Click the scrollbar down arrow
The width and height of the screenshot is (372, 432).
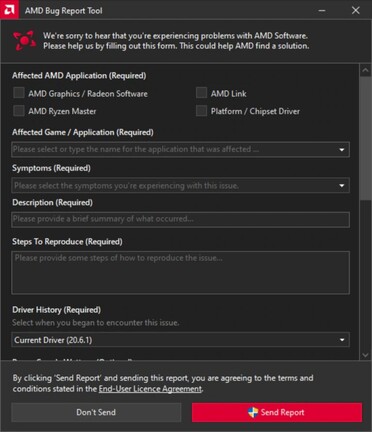pos(365,355)
